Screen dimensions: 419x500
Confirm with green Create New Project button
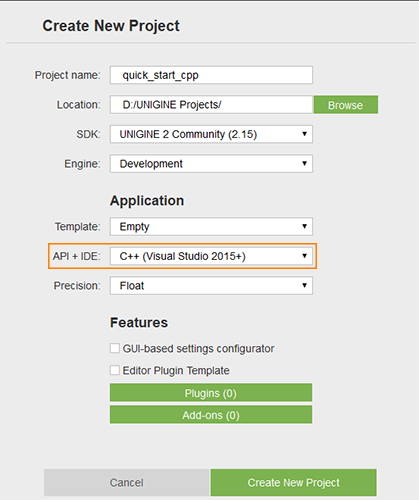(294, 482)
